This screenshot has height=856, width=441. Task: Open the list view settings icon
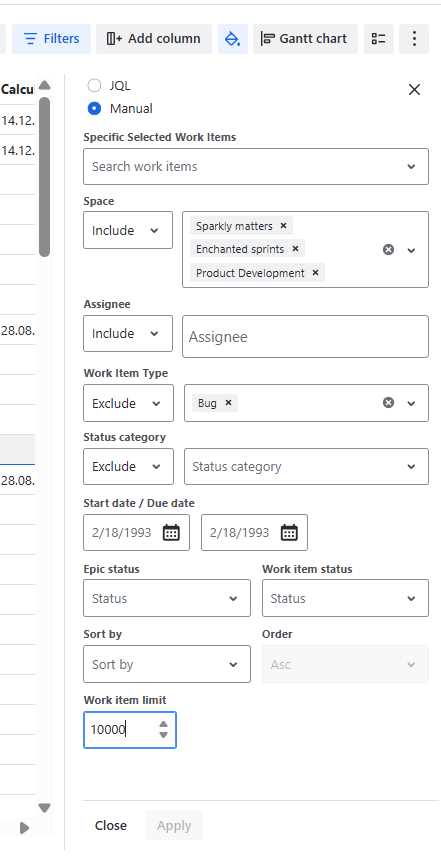[x=379, y=39]
